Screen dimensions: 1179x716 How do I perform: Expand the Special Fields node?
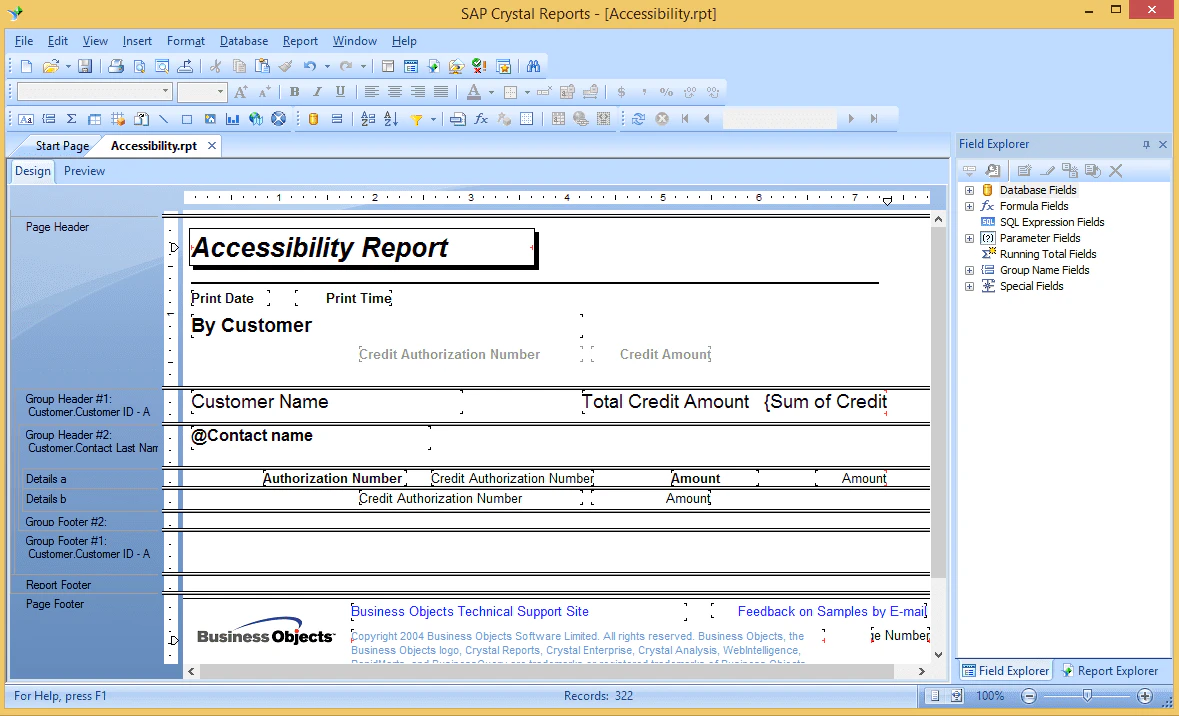pyautogui.click(x=969, y=287)
